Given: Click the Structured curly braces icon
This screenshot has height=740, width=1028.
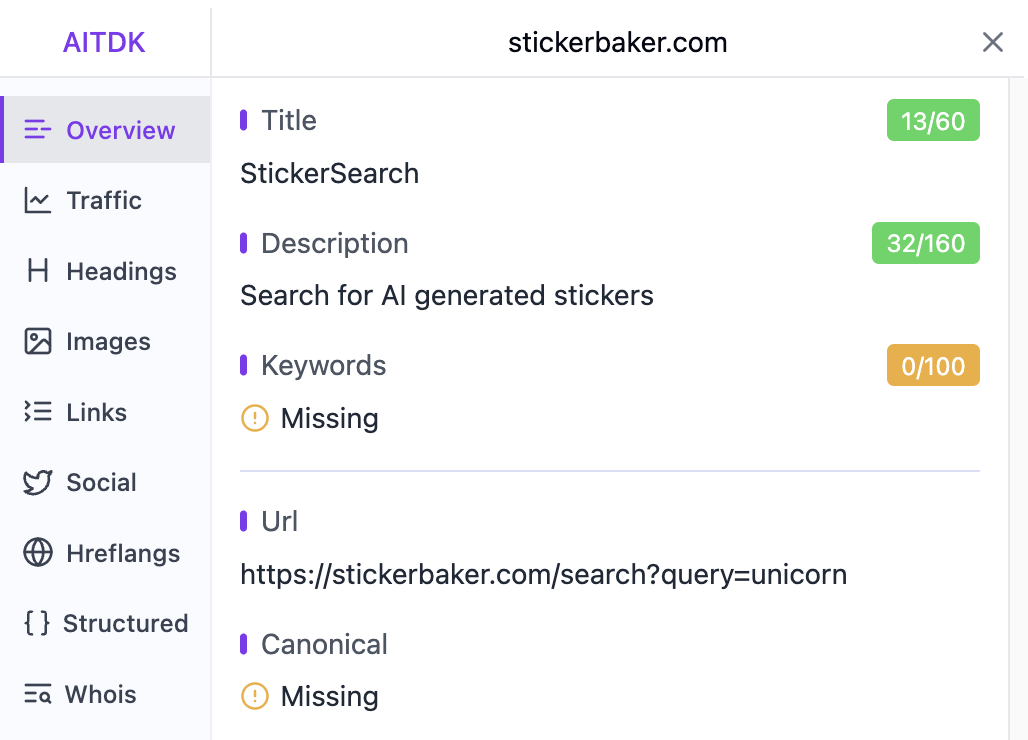Looking at the screenshot, I should (x=37, y=623).
